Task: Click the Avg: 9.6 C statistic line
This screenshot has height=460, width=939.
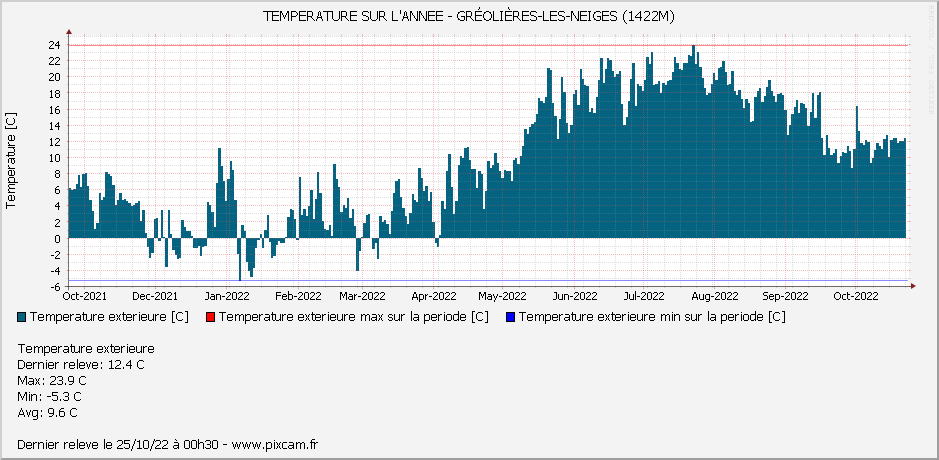Action: point(47,413)
